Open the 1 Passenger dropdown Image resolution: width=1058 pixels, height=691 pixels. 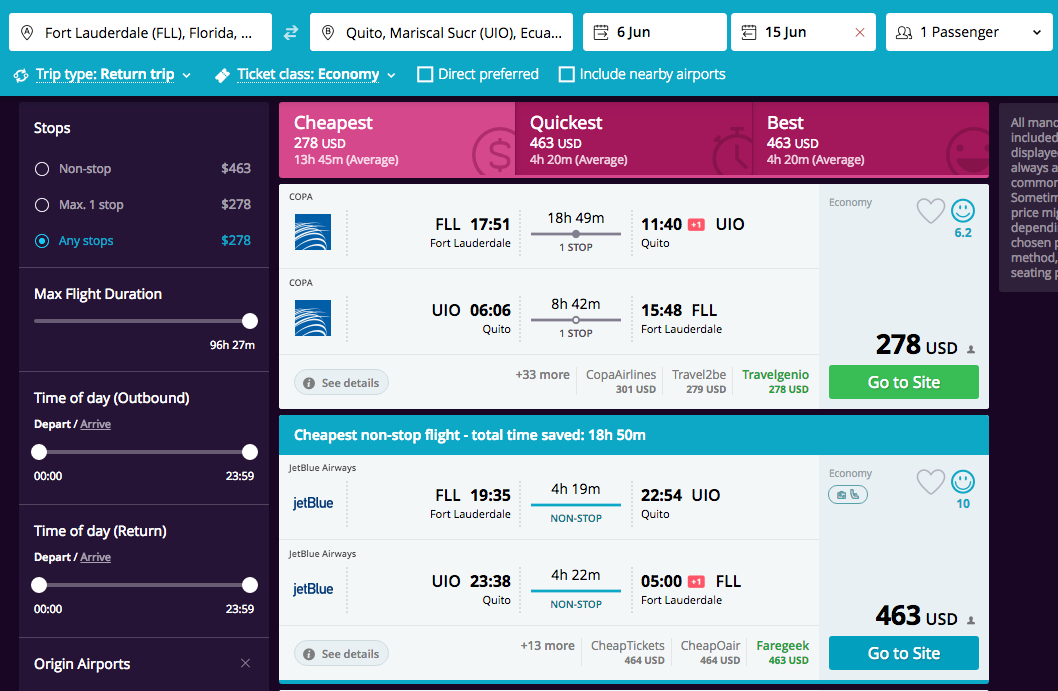coord(968,32)
